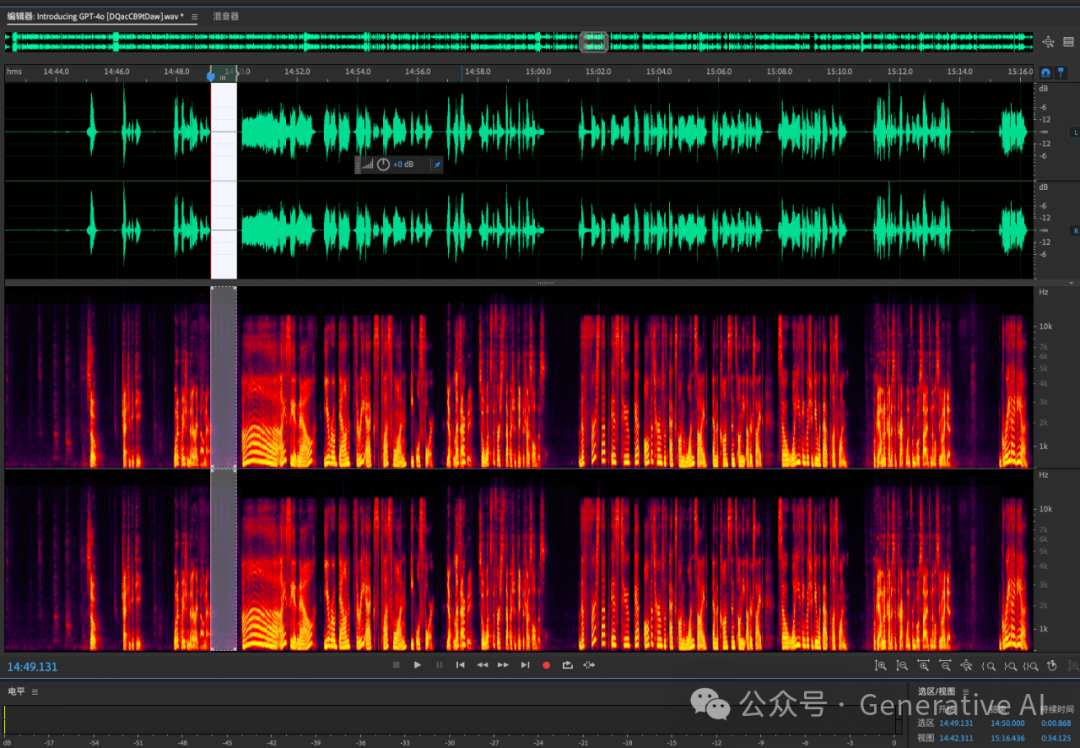Toggle Loop Playback button
The image size is (1080, 748).
[x=568, y=665]
